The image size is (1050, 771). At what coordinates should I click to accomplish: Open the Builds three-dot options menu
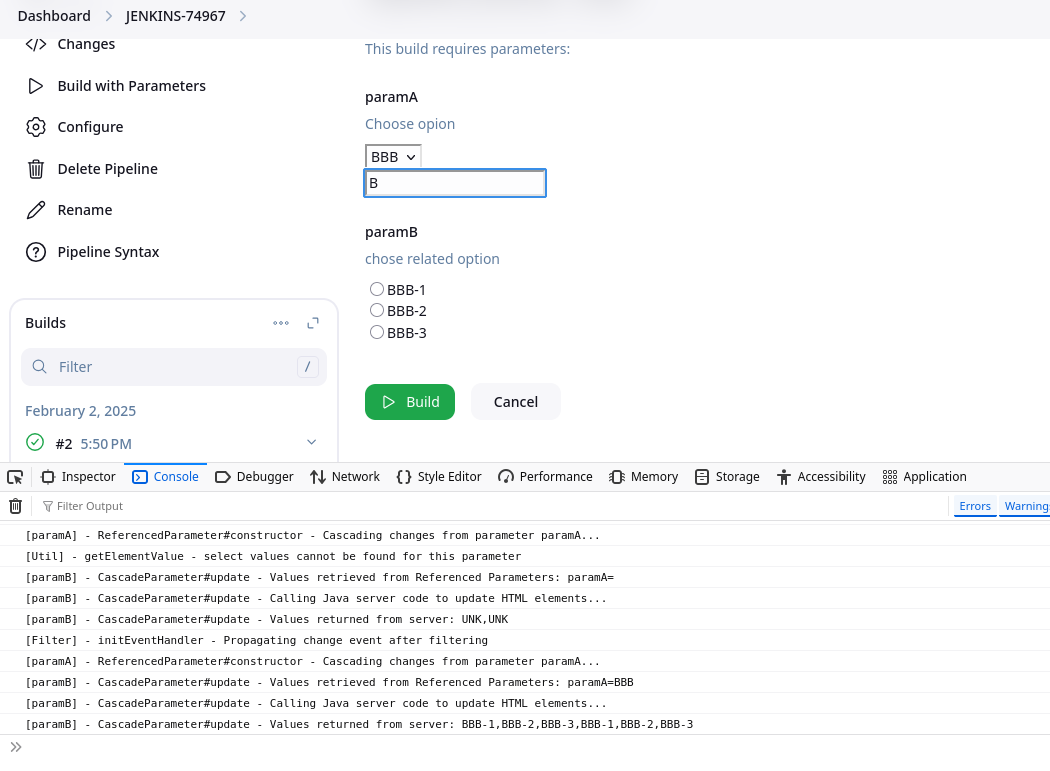[281, 323]
